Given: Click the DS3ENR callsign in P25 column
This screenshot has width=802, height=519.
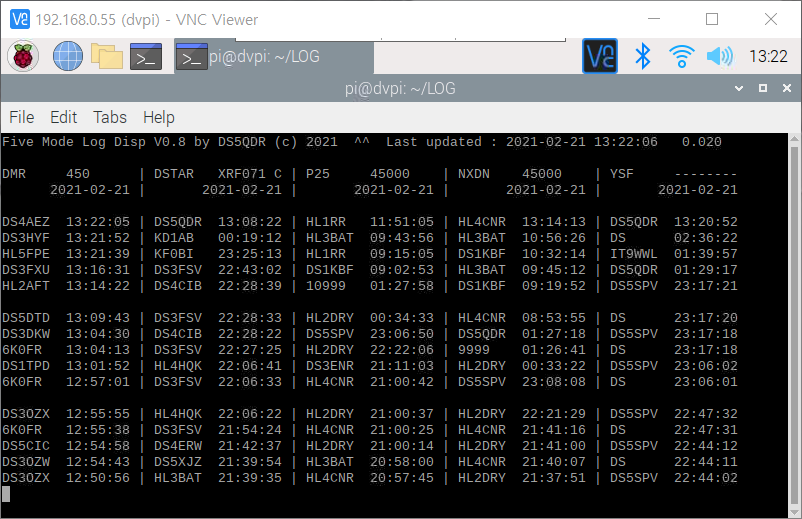Looking at the screenshot, I should (x=329, y=366).
